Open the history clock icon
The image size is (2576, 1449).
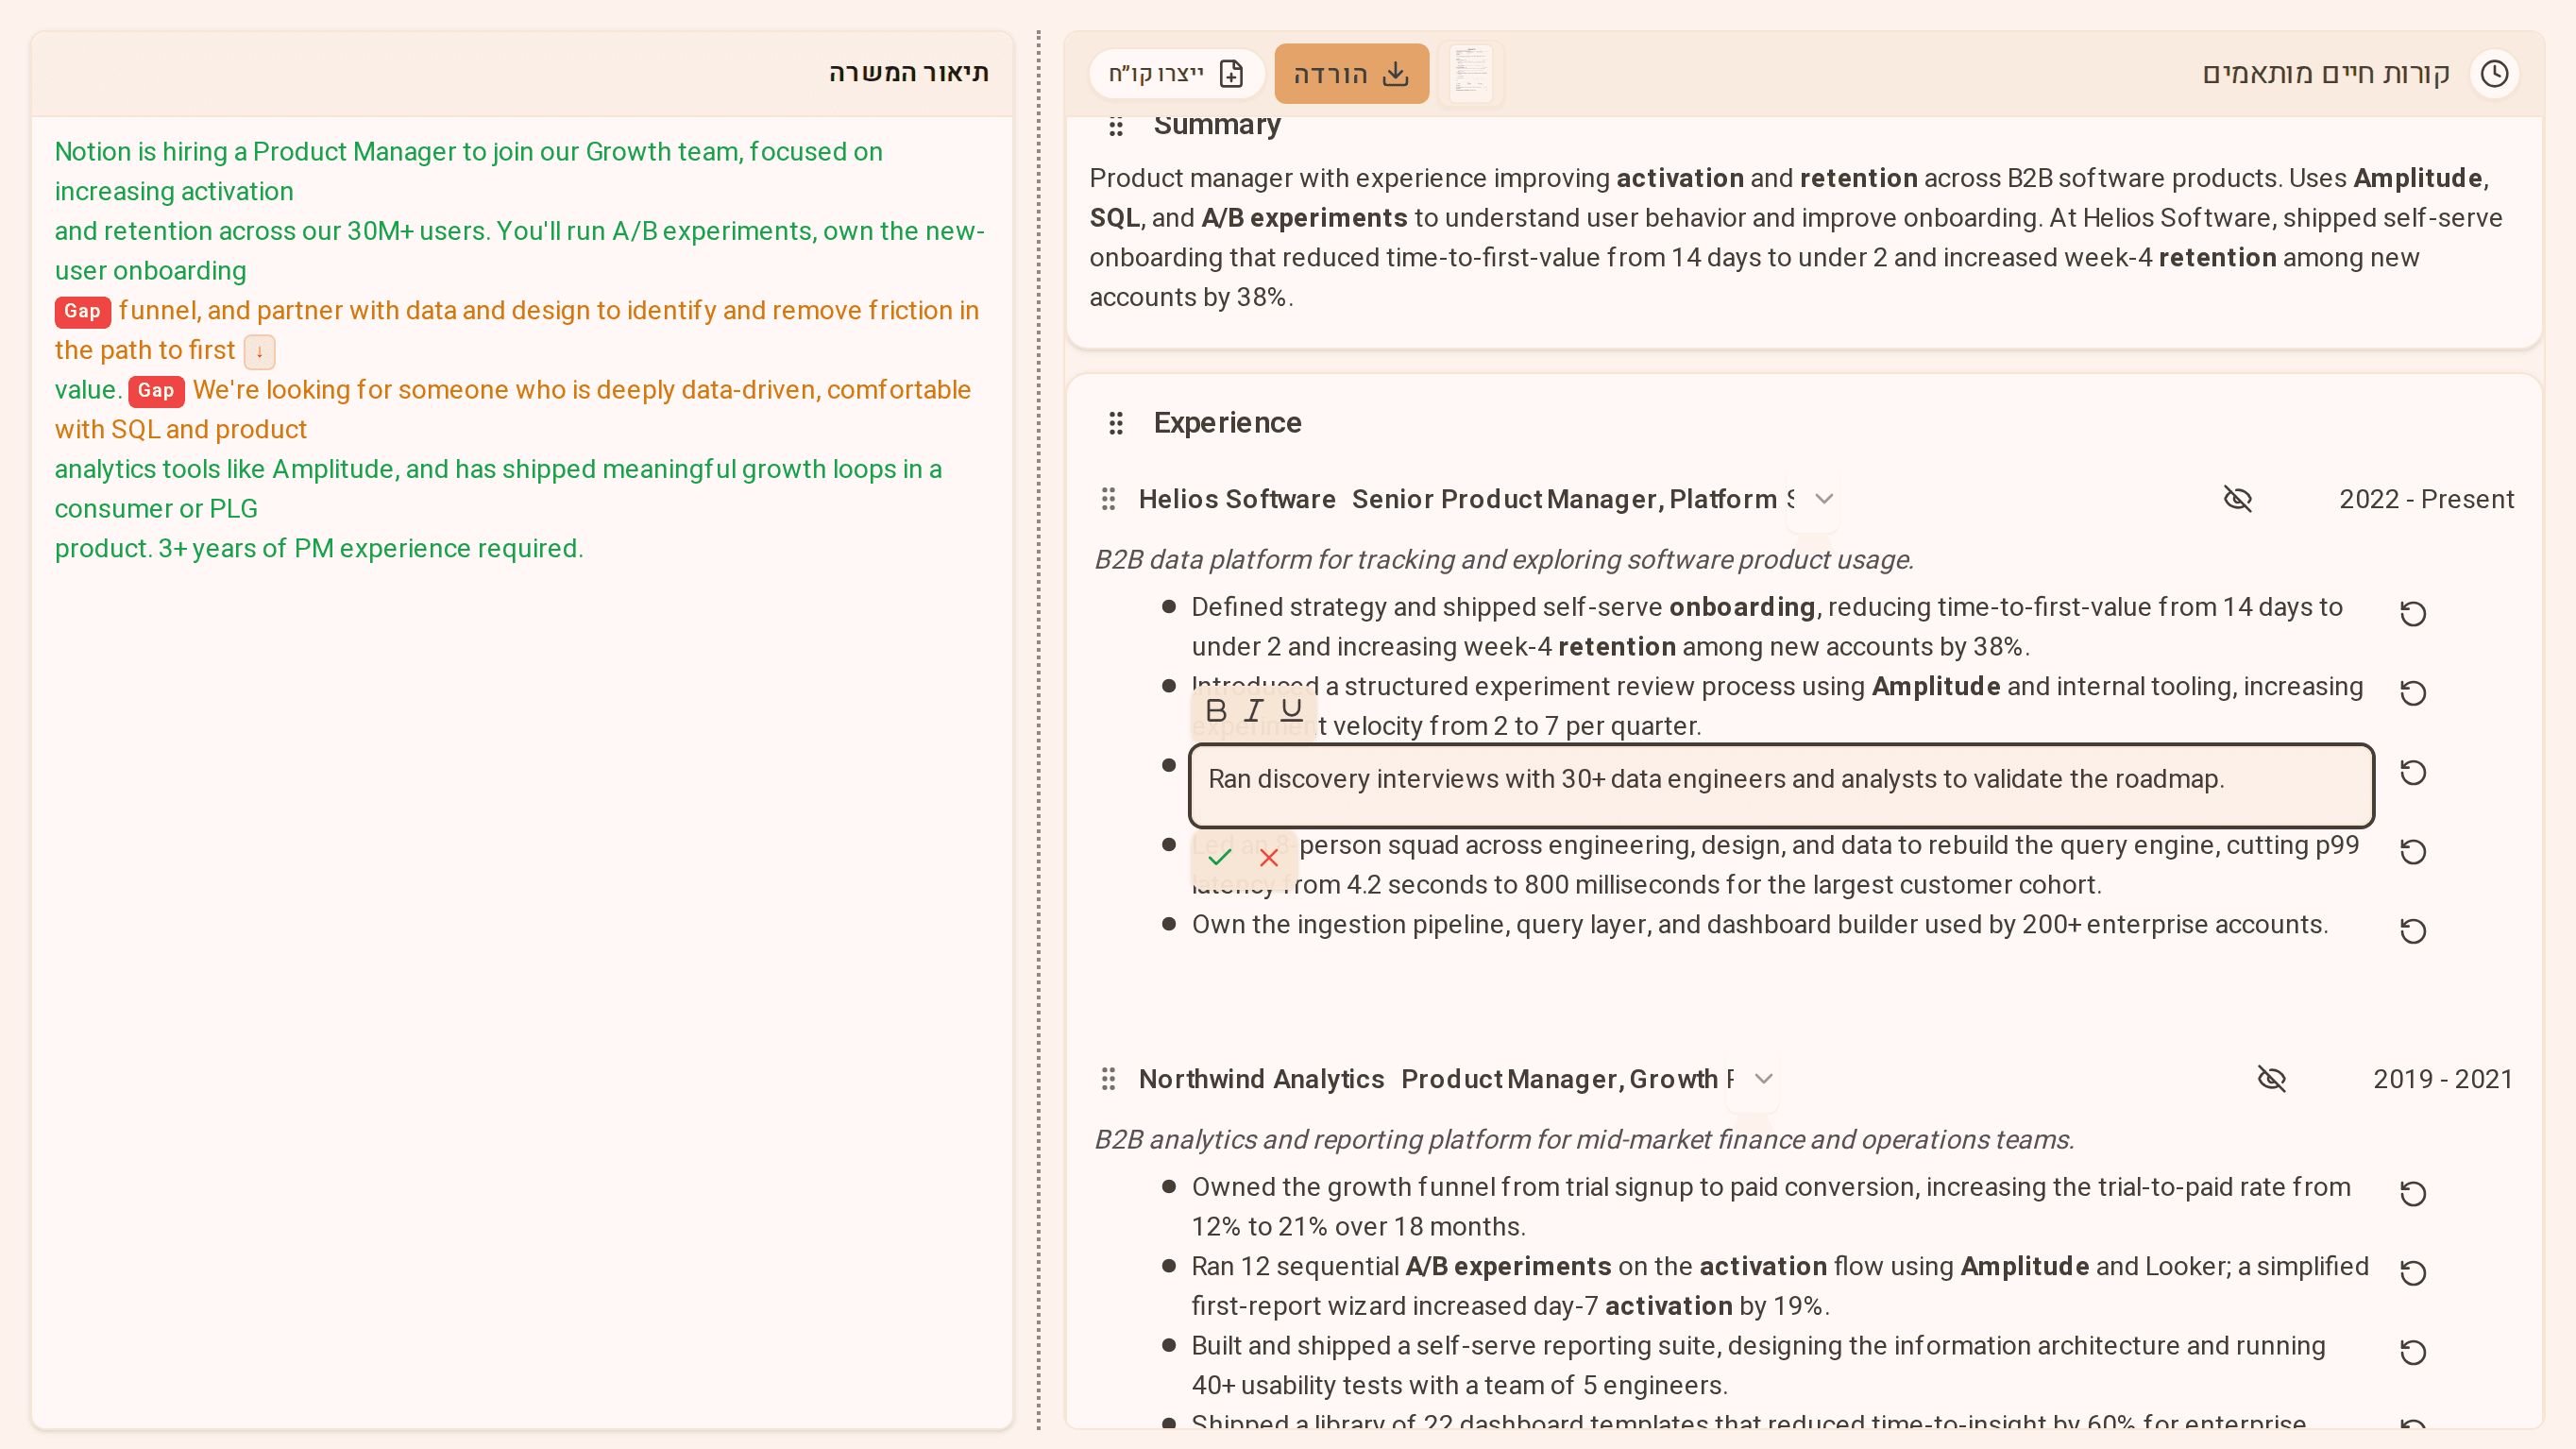point(2494,74)
